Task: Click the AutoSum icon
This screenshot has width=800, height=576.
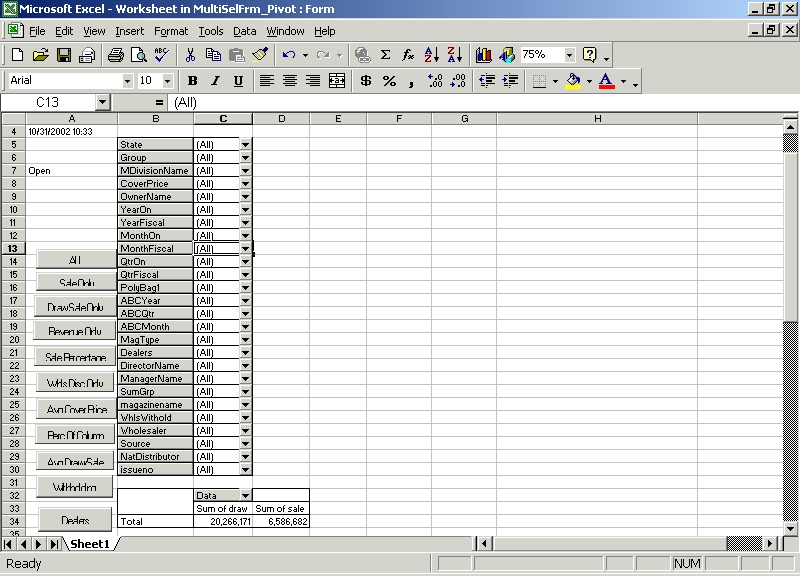Action: click(x=385, y=55)
